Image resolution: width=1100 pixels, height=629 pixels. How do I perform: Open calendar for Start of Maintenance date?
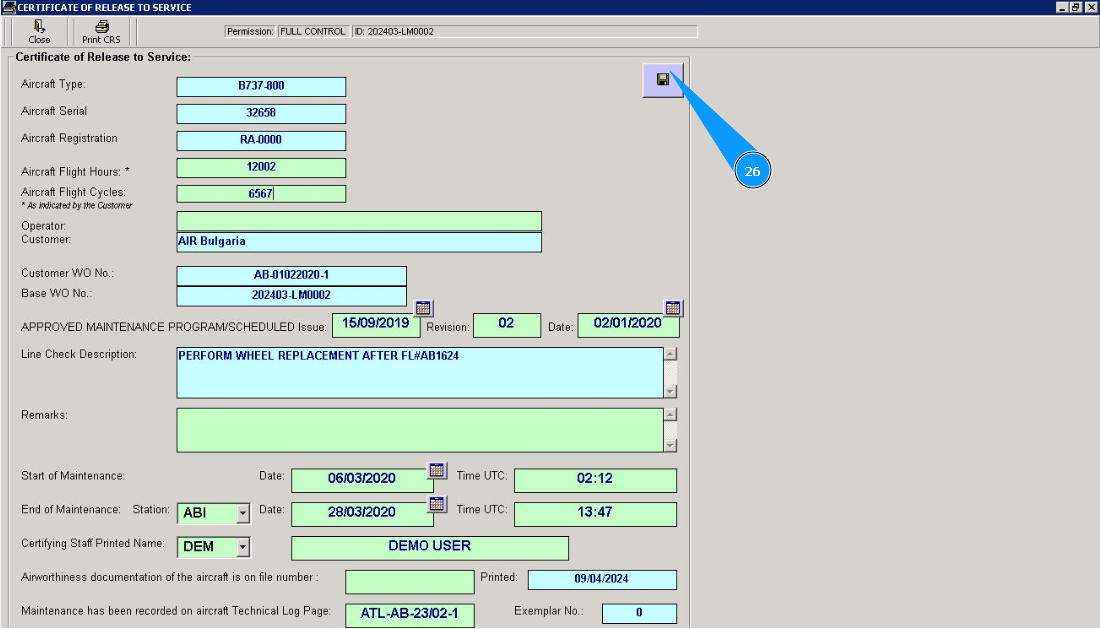pos(437,470)
